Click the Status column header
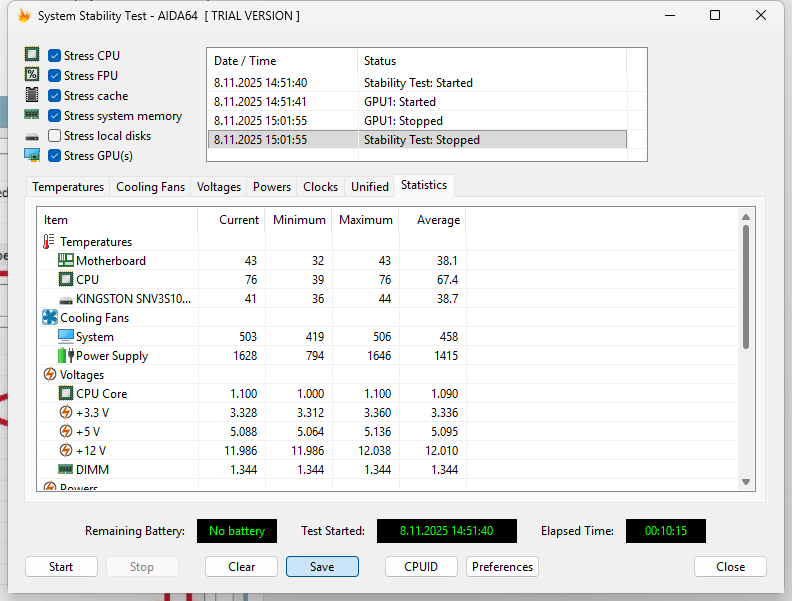The width and height of the screenshot is (792, 601). [x=492, y=61]
